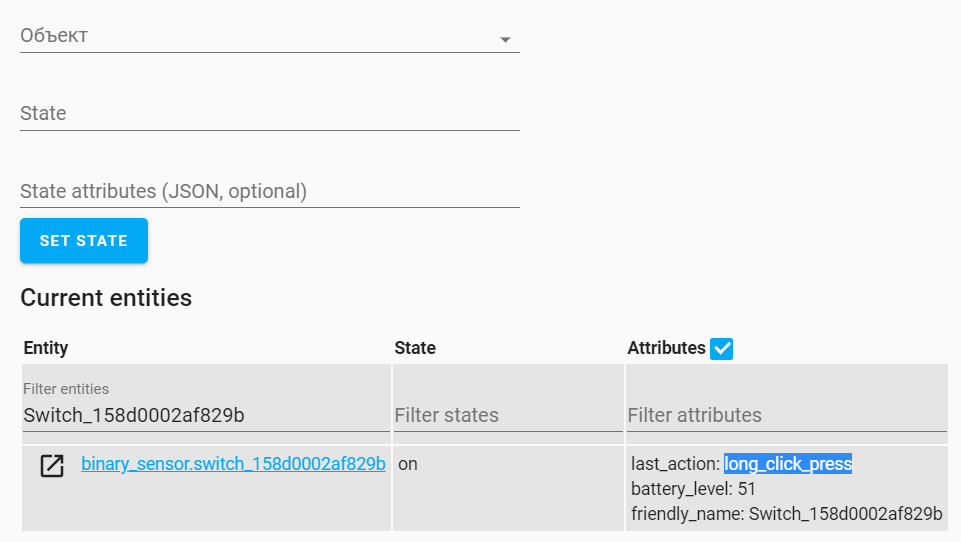The width and height of the screenshot is (961, 542).
Task: Click the Attributes column header label
Action: coord(666,348)
